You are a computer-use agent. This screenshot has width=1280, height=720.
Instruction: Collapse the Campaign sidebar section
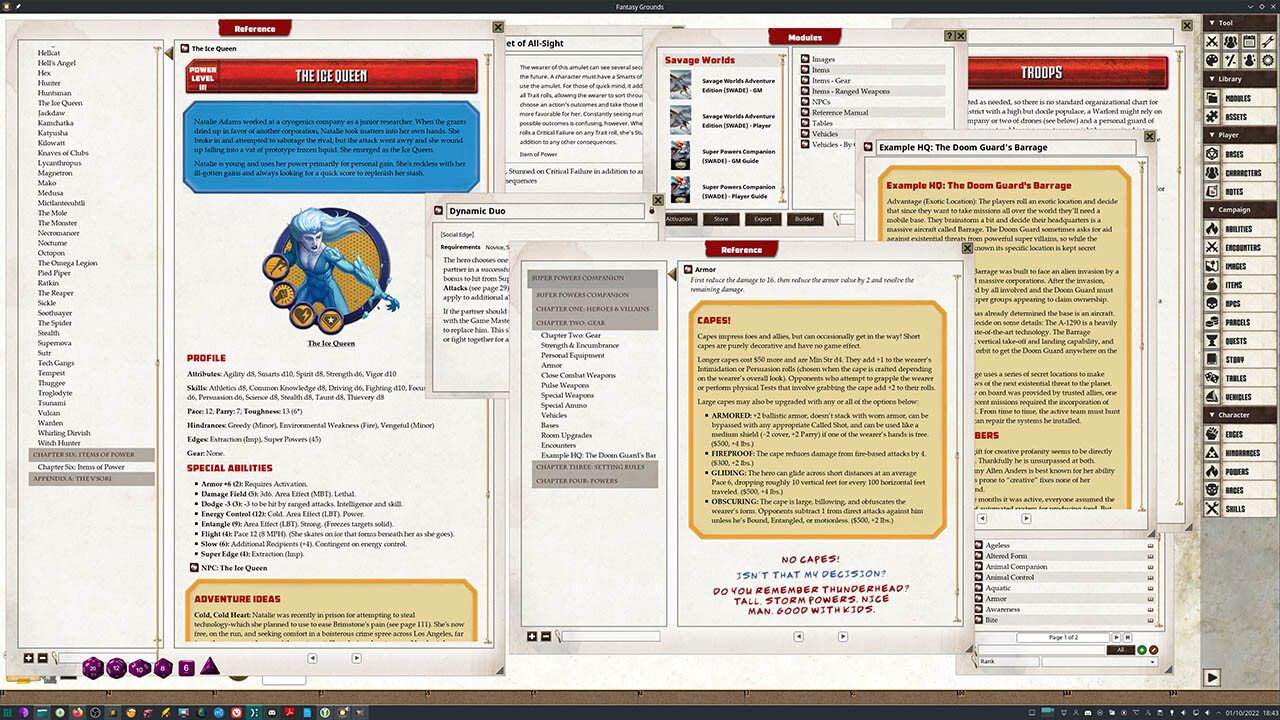point(1212,208)
